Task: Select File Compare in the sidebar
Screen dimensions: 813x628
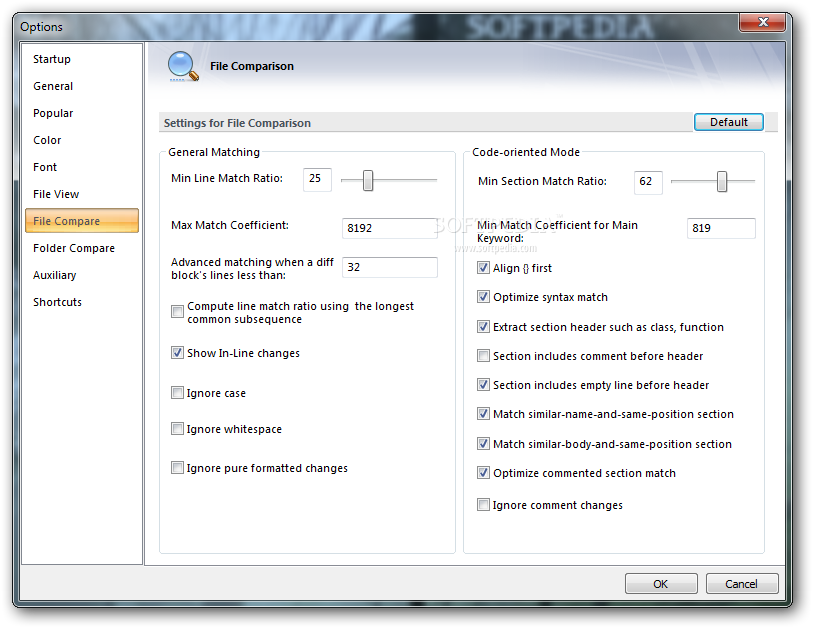Action: coord(82,221)
